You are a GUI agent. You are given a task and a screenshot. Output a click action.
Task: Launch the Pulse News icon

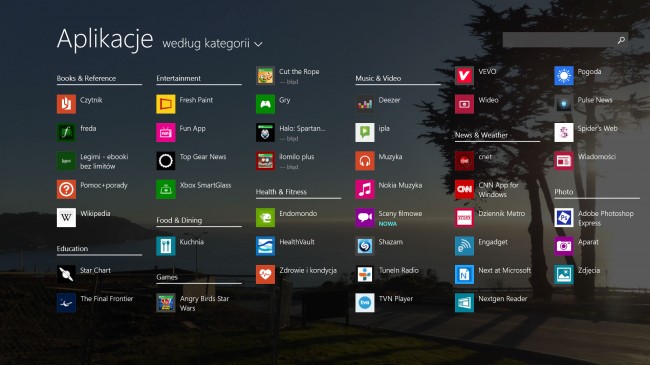tap(564, 104)
